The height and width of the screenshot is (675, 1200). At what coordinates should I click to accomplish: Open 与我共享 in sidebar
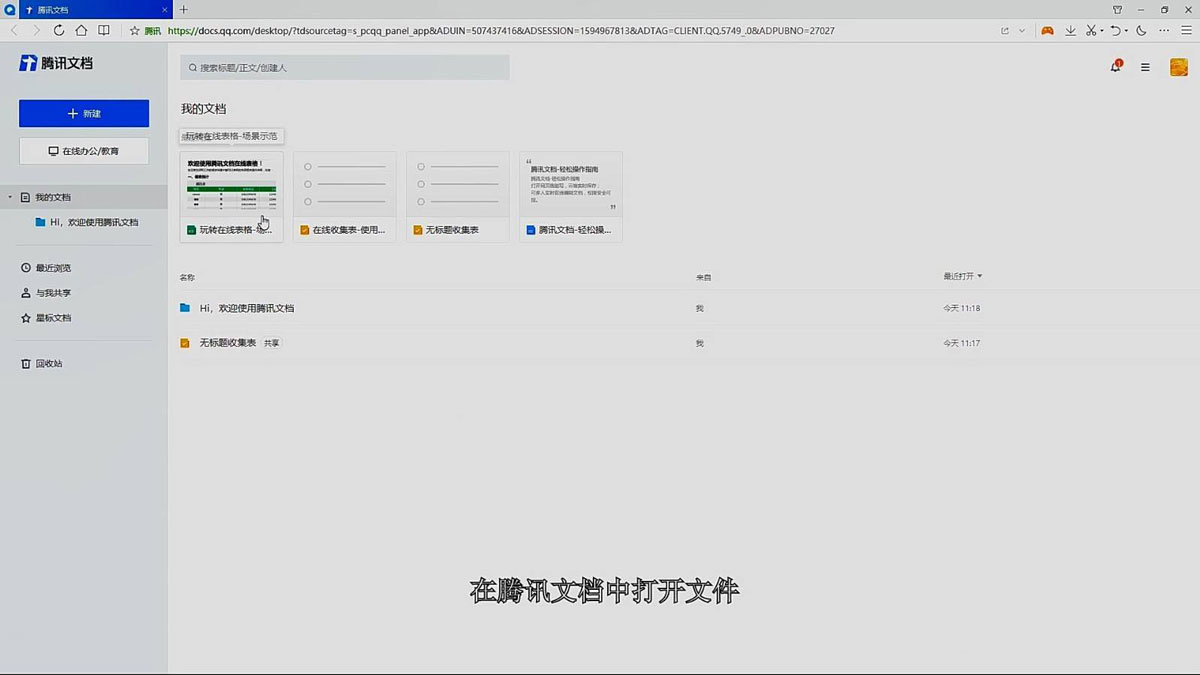[53, 293]
